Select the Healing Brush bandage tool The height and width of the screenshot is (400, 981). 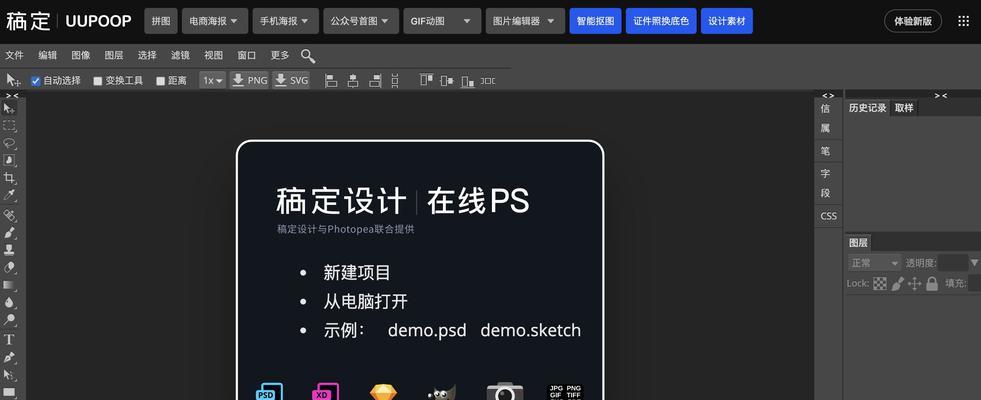(9, 216)
